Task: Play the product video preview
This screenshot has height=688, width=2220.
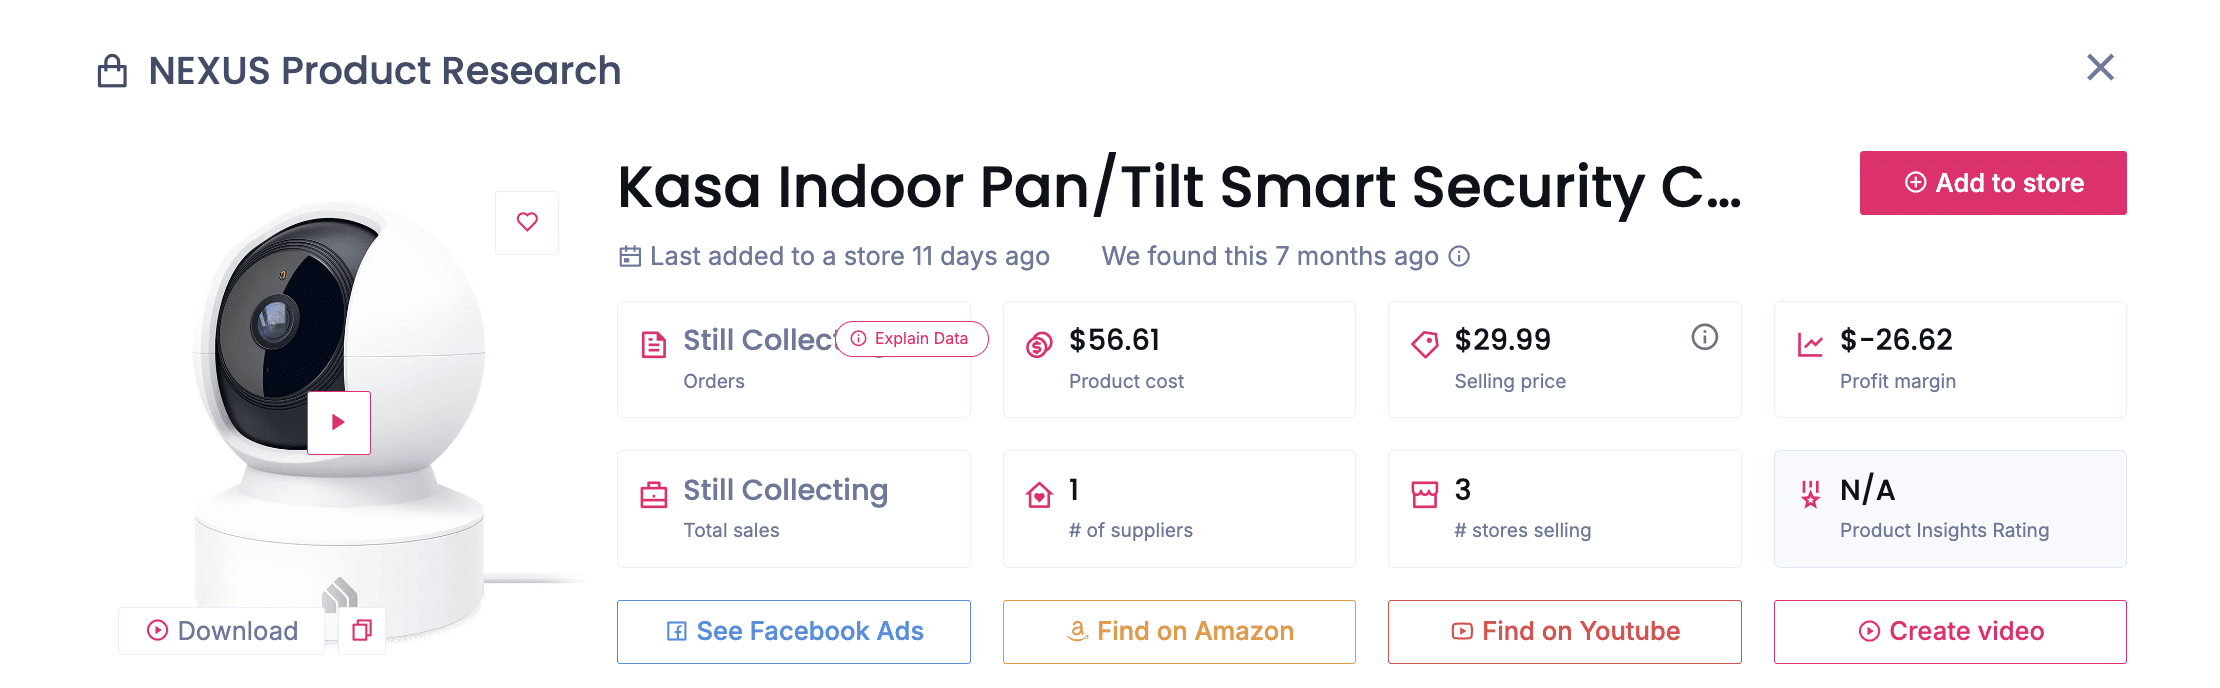Action: [339, 423]
